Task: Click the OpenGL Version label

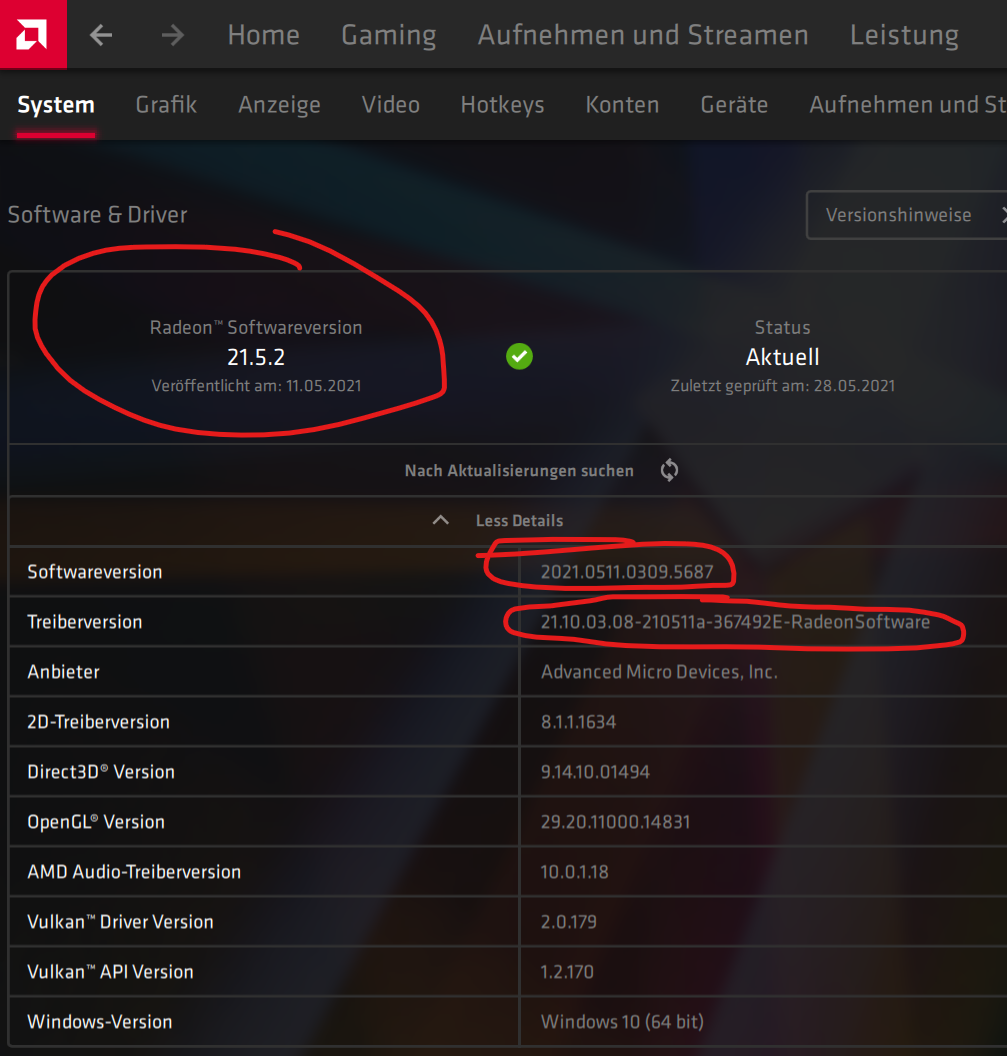Action: (x=96, y=822)
